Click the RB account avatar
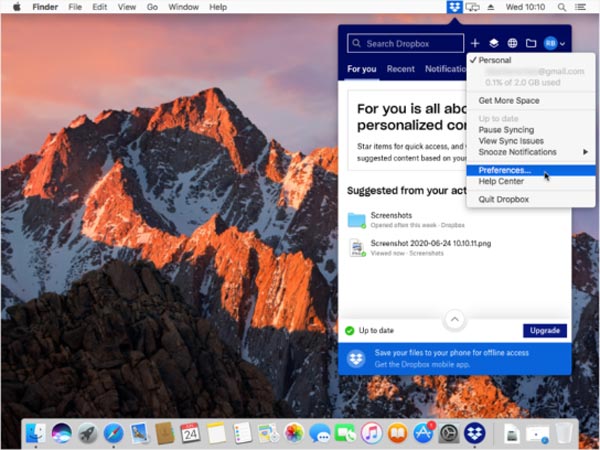600x450 pixels. click(x=550, y=43)
